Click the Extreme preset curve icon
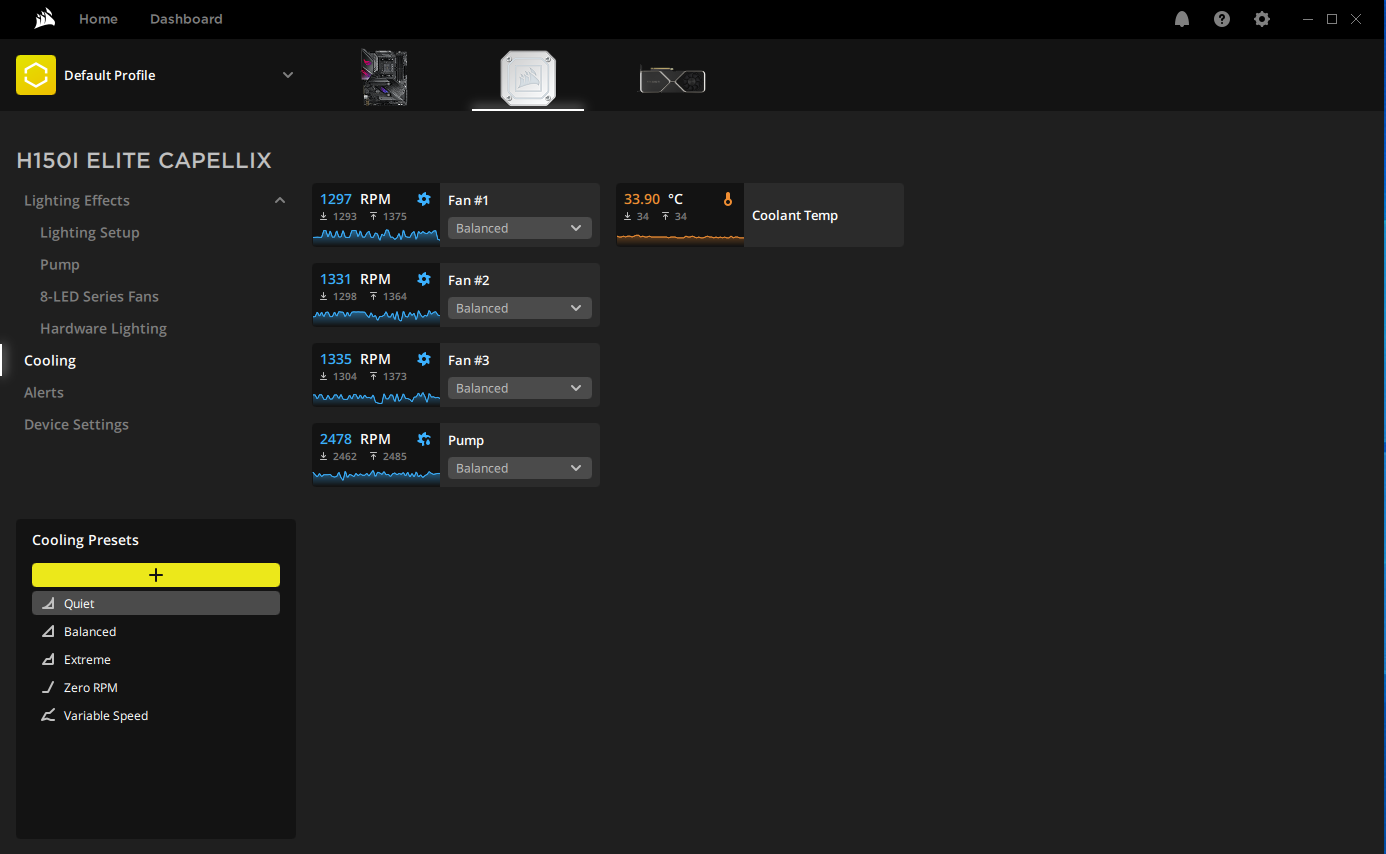The width and height of the screenshot is (1386, 854). (x=48, y=660)
